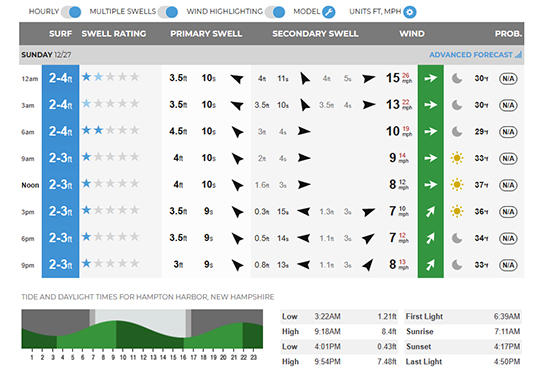Open the Units gear settings icon
Viewport: 533px width, 373px height.
click(x=410, y=12)
